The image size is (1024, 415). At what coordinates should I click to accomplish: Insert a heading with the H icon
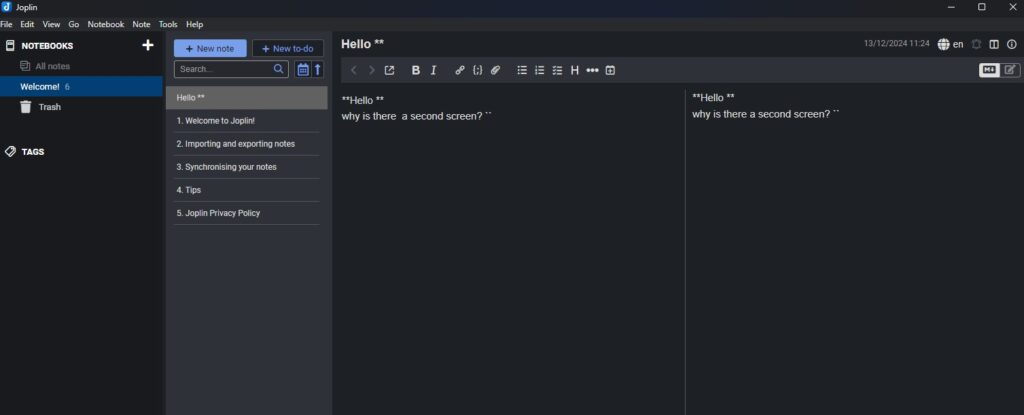click(x=575, y=70)
